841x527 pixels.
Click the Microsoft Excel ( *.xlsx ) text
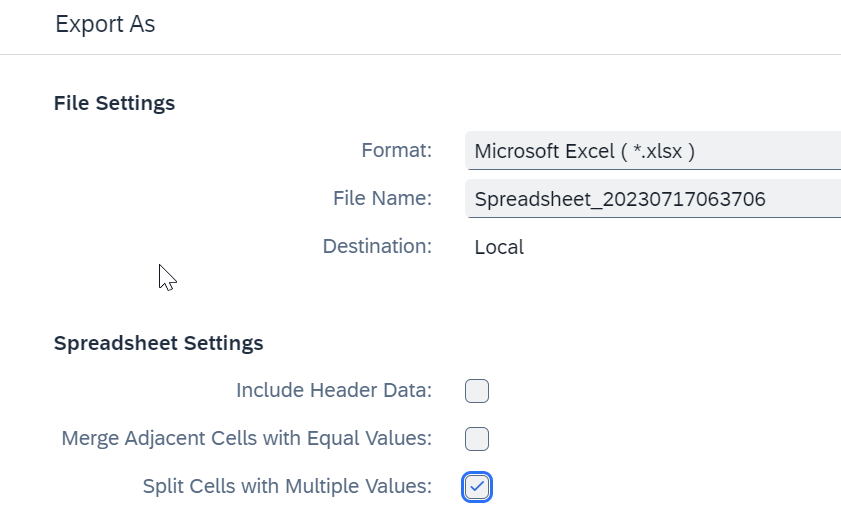click(x=585, y=151)
